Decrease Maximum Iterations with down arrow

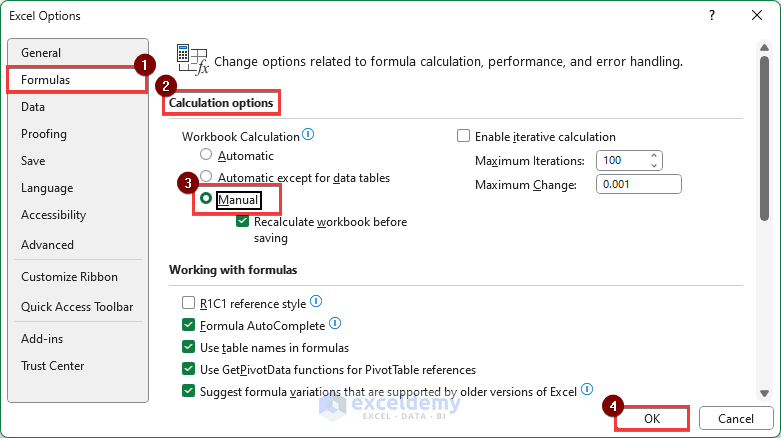(654, 165)
